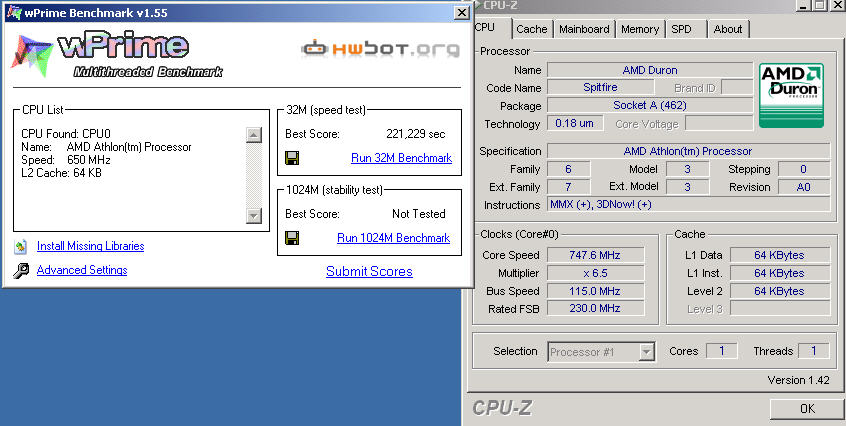Viewport: 846px width, 426px height.
Task: Switch to the Mainboard tab
Action: click(x=584, y=29)
